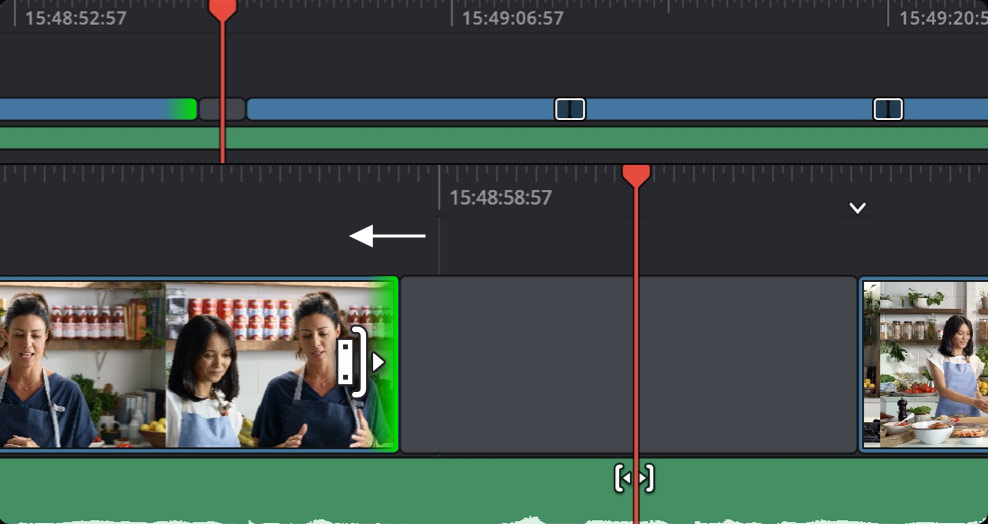Click the trim bracket cursor on clip edge

[352, 362]
